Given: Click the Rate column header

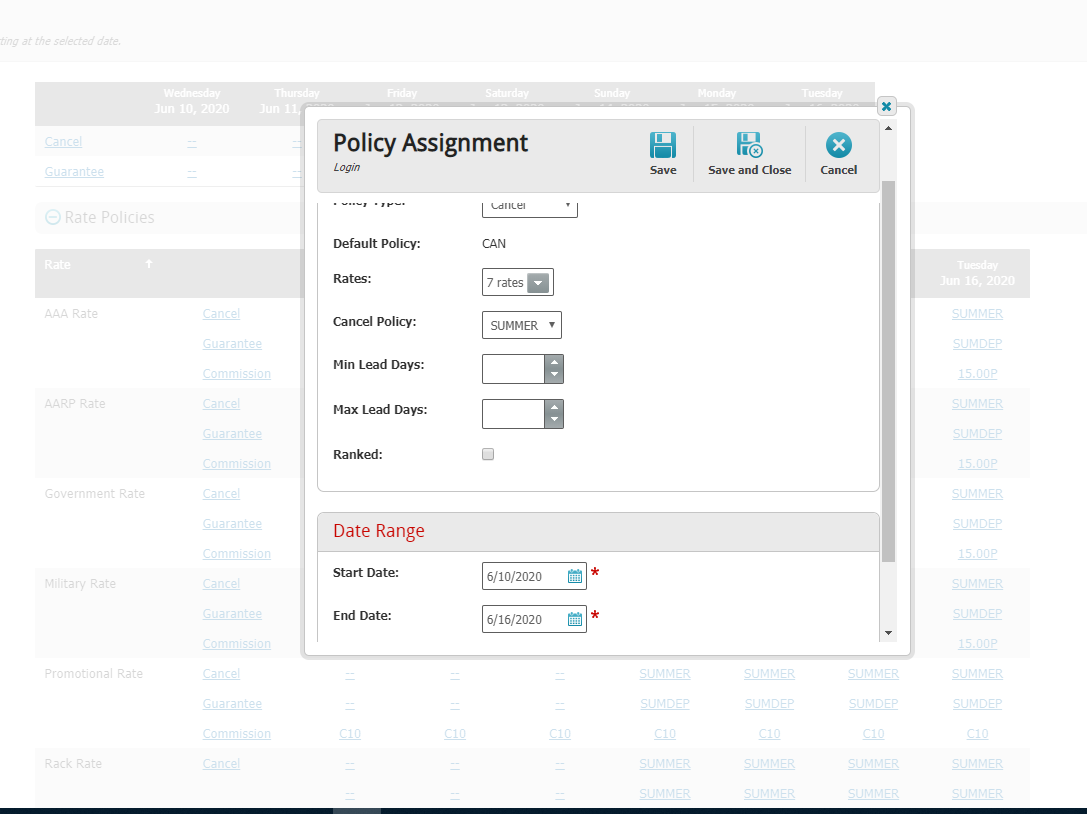Looking at the screenshot, I should [x=58, y=264].
